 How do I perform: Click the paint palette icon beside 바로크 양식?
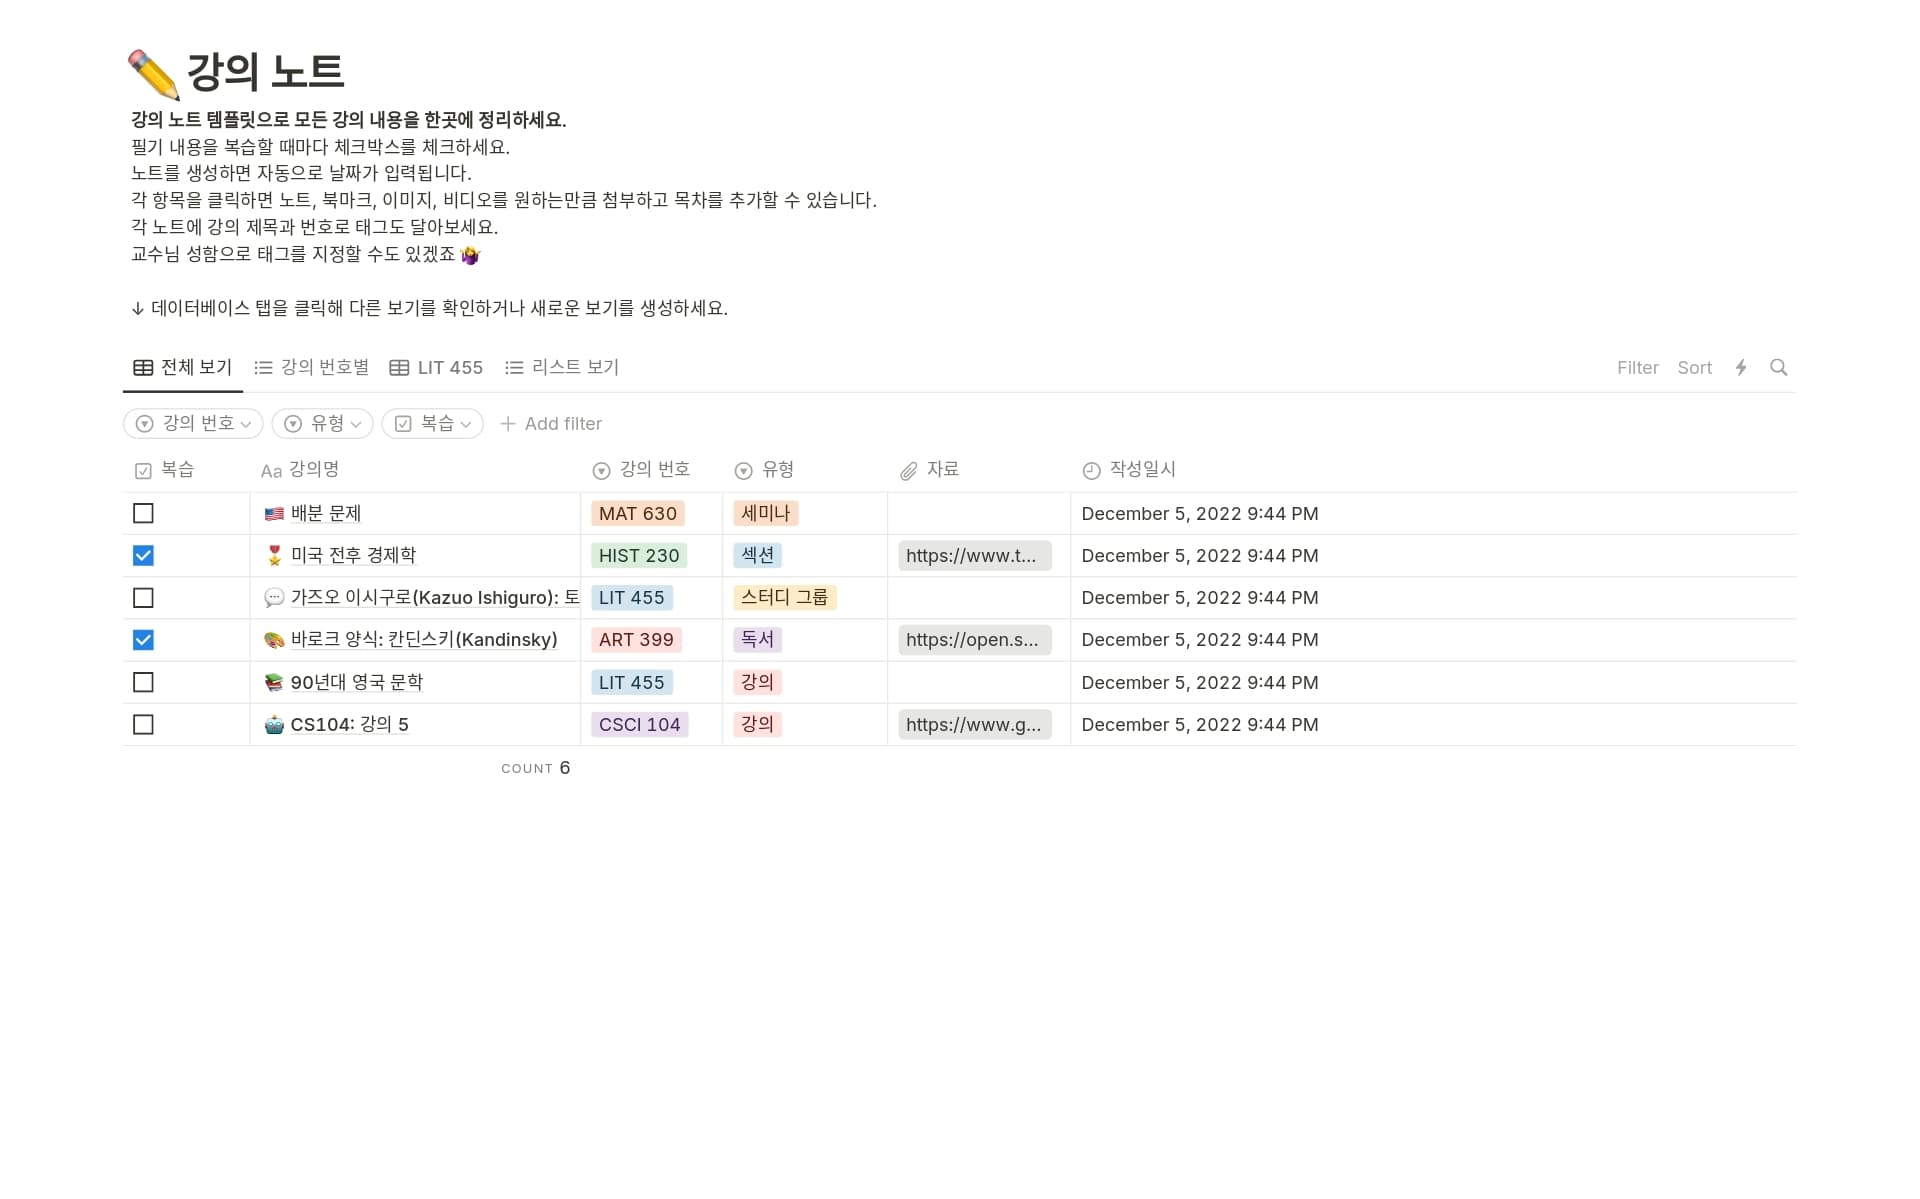[x=274, y=640]
